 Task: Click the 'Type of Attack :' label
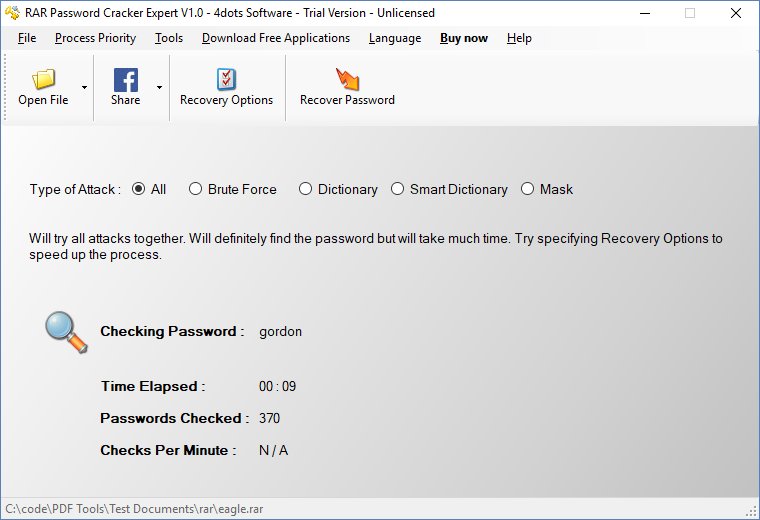pos(75,189)
